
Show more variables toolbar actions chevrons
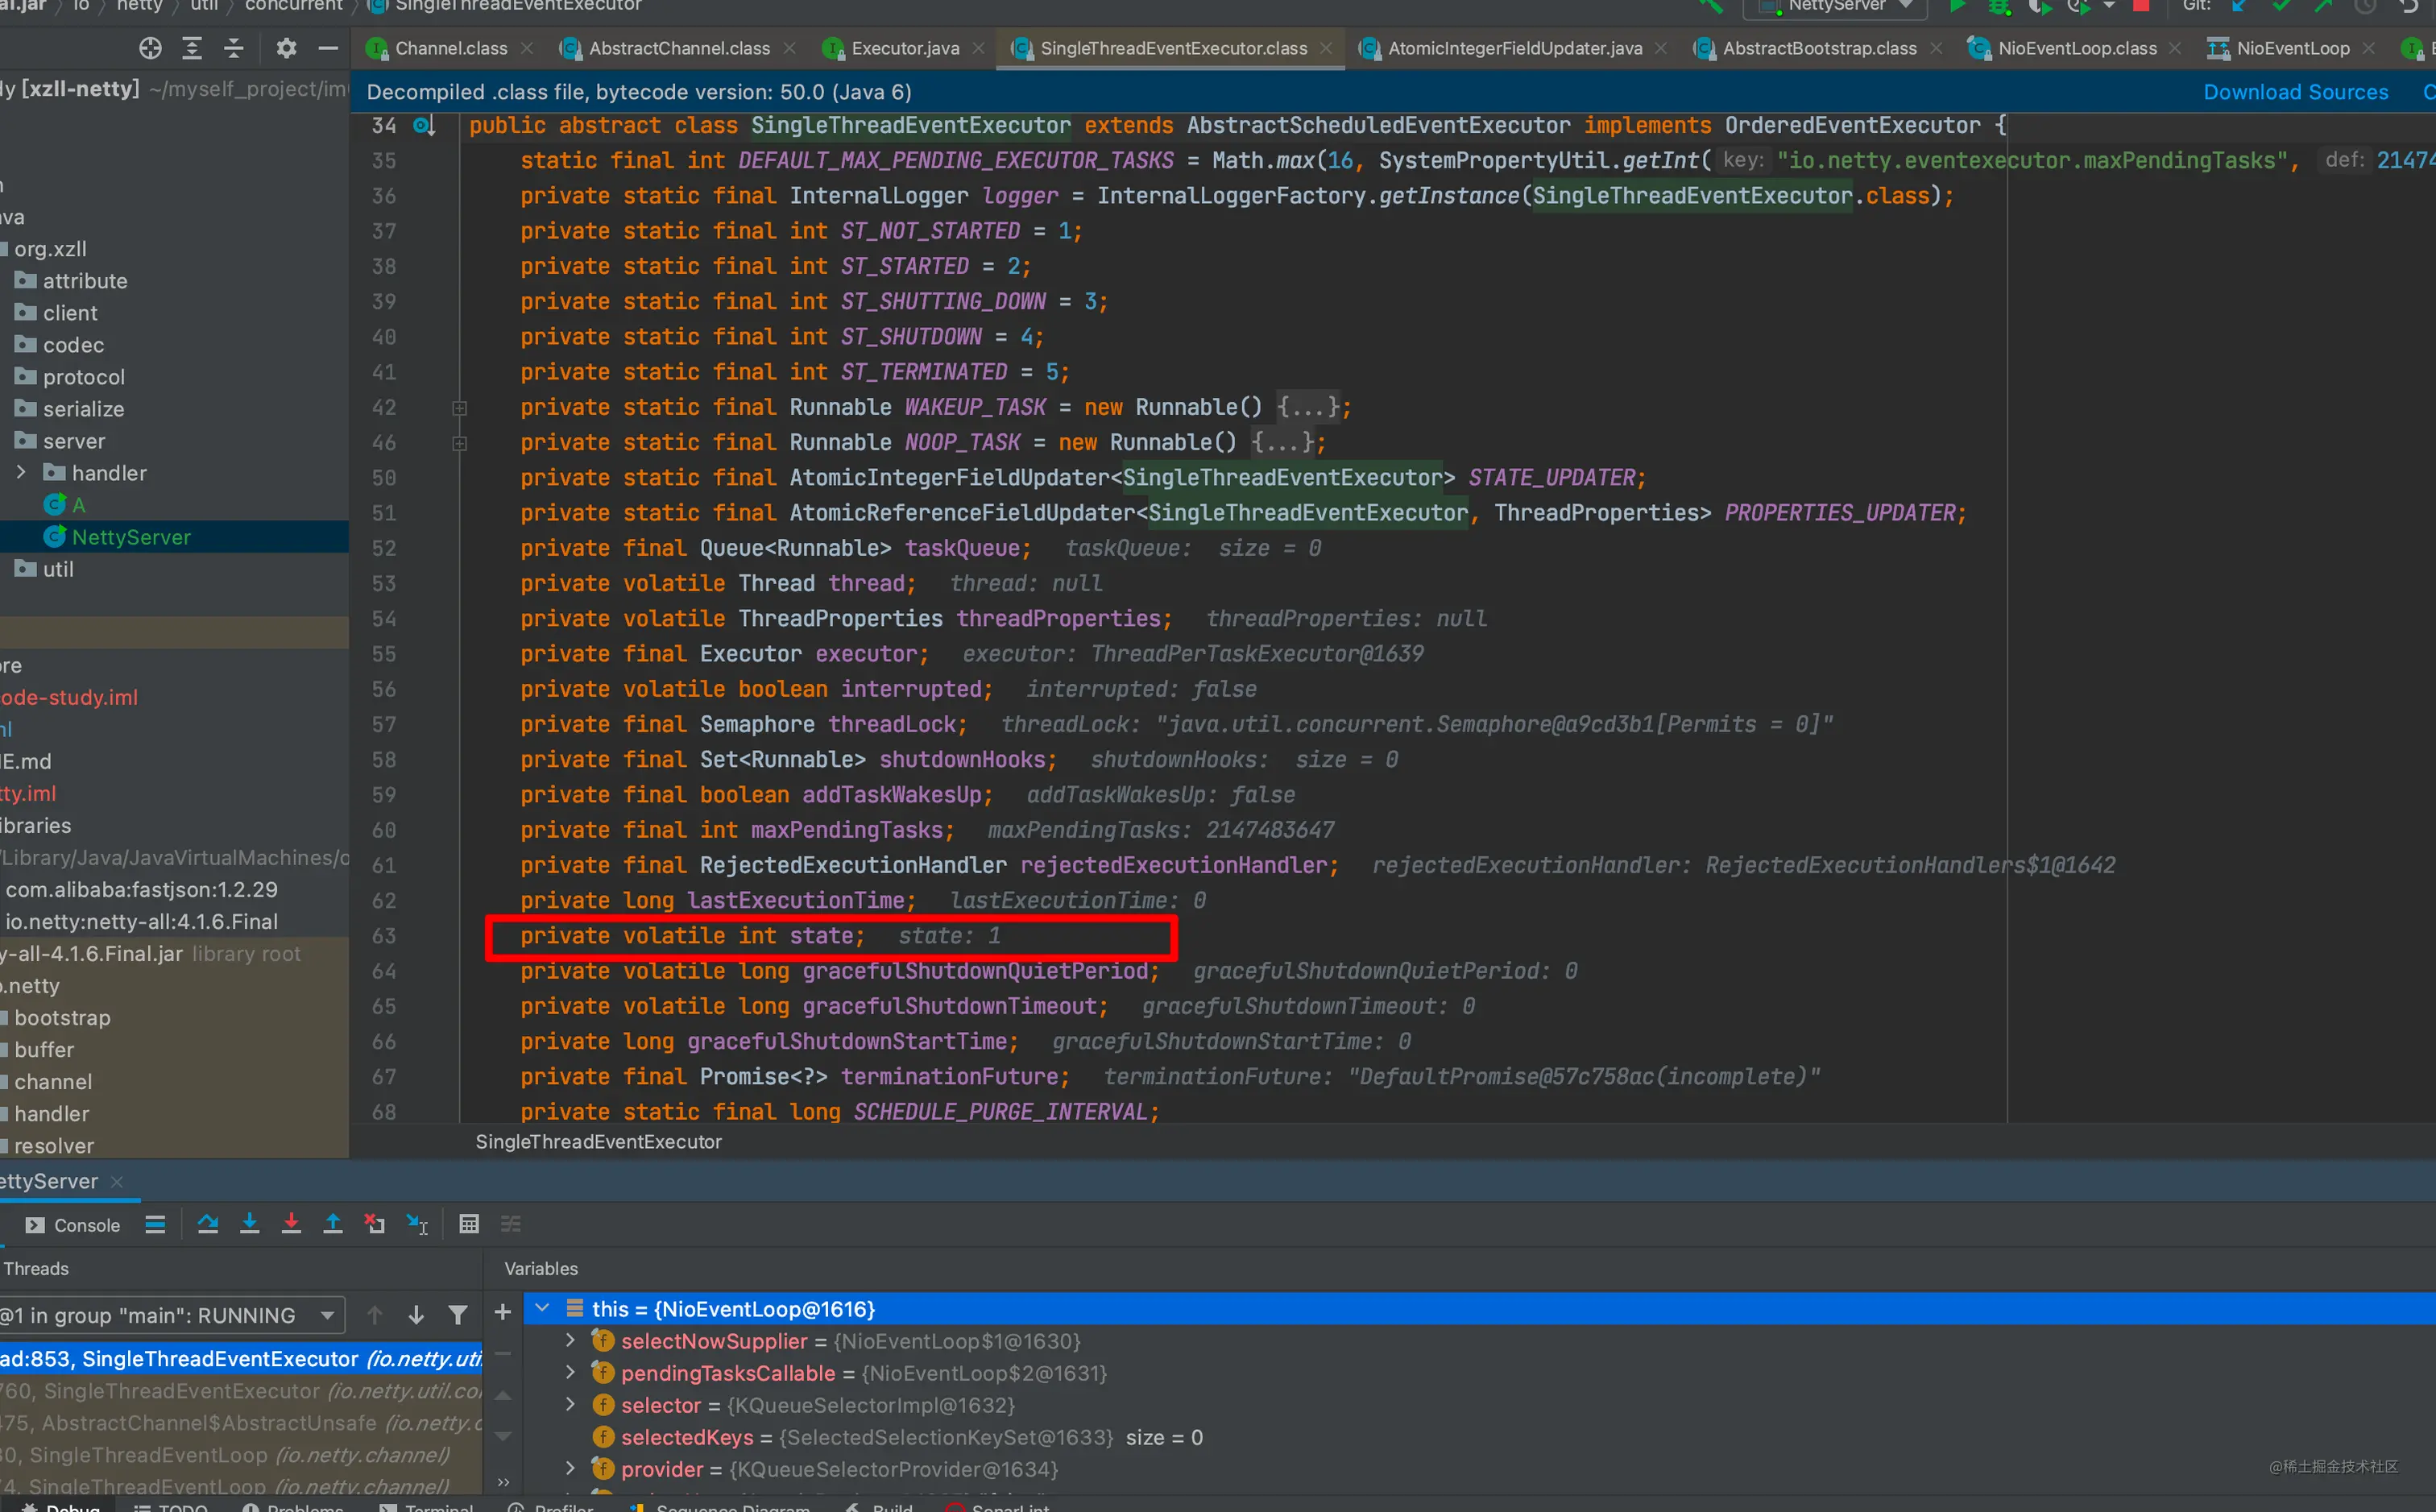503,1481
